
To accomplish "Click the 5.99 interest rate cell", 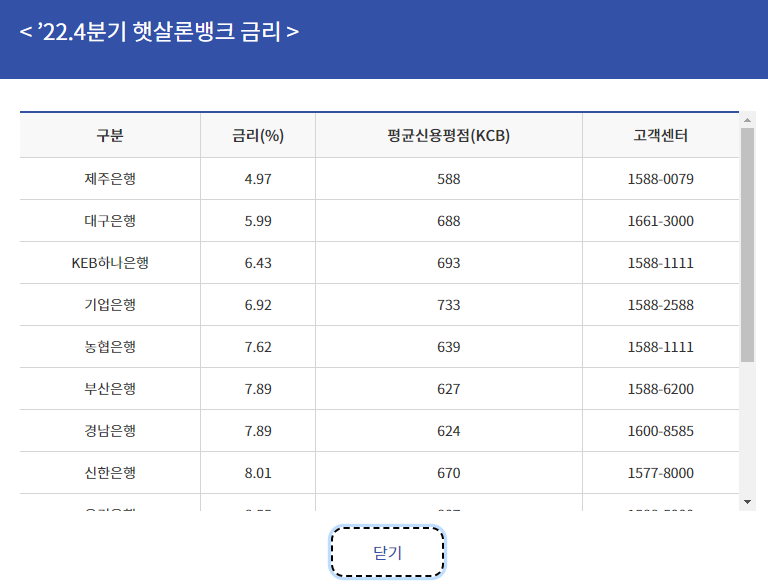I will pyautogui.click(x=258, y=221).
